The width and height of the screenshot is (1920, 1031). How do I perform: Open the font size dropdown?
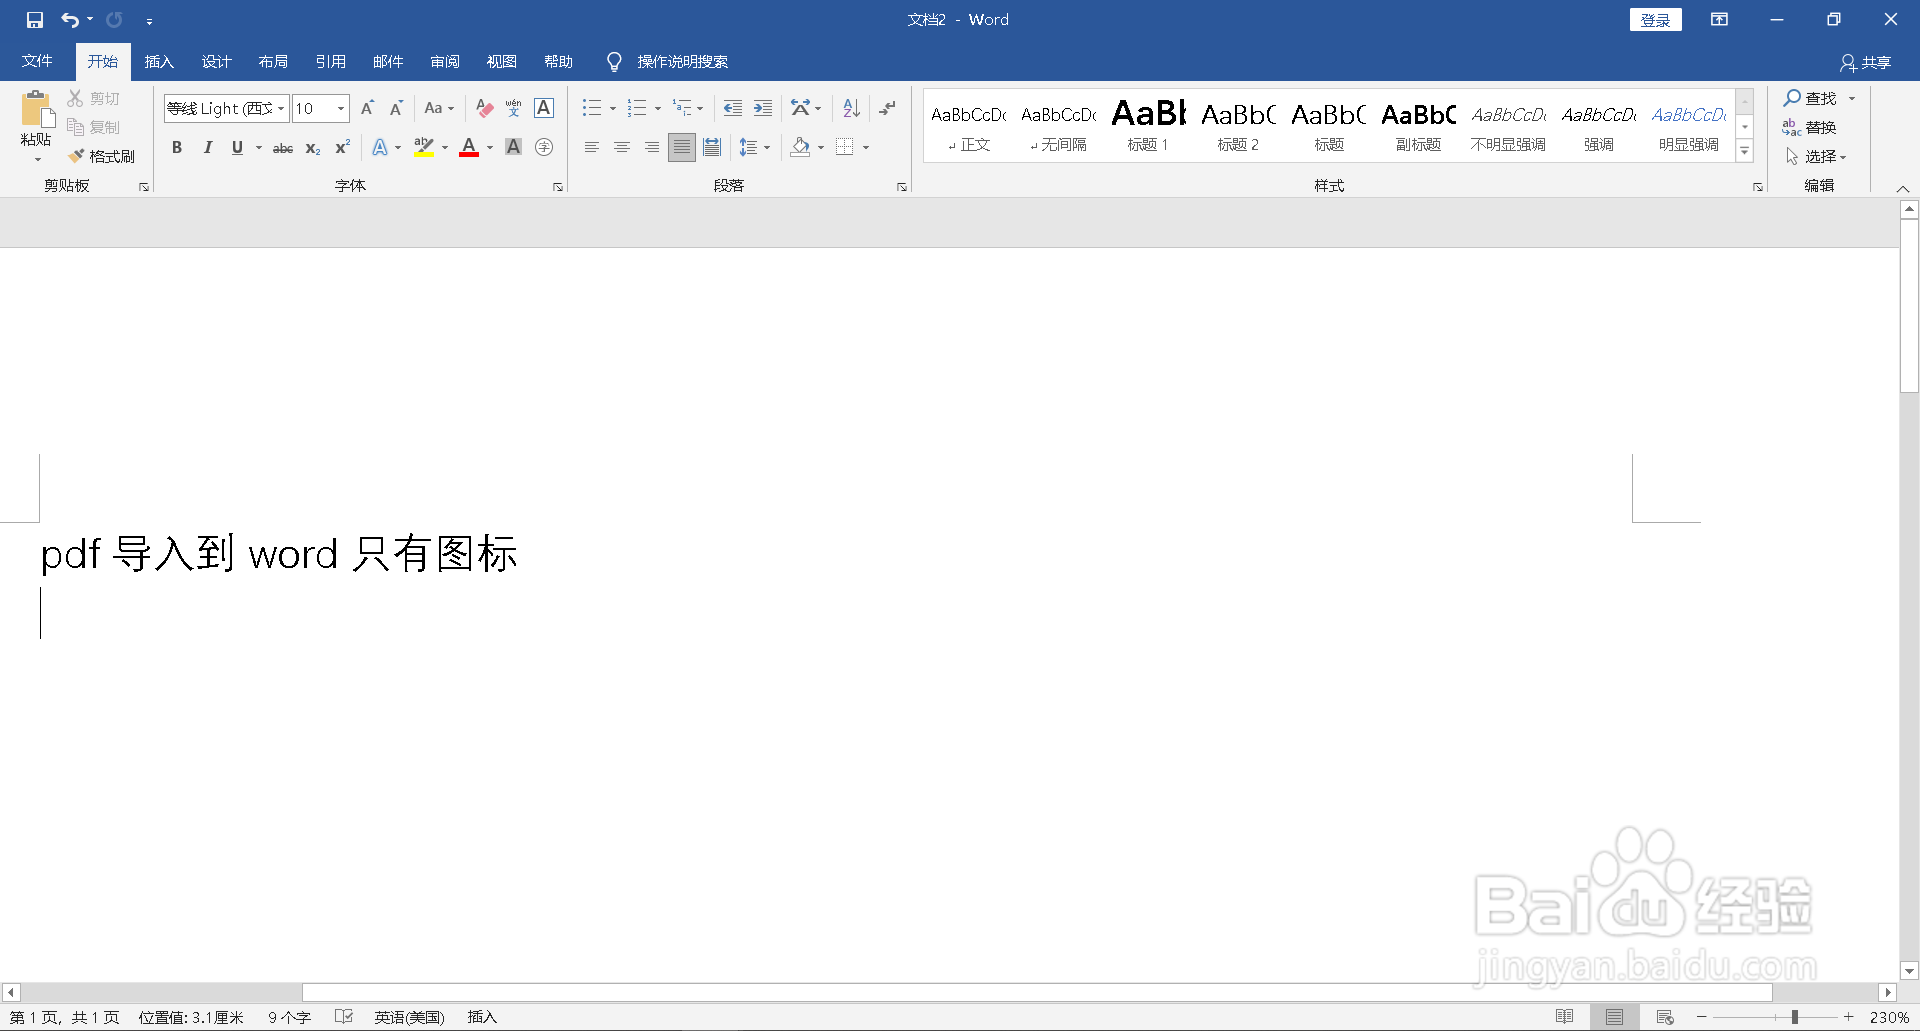pos(341,108)
